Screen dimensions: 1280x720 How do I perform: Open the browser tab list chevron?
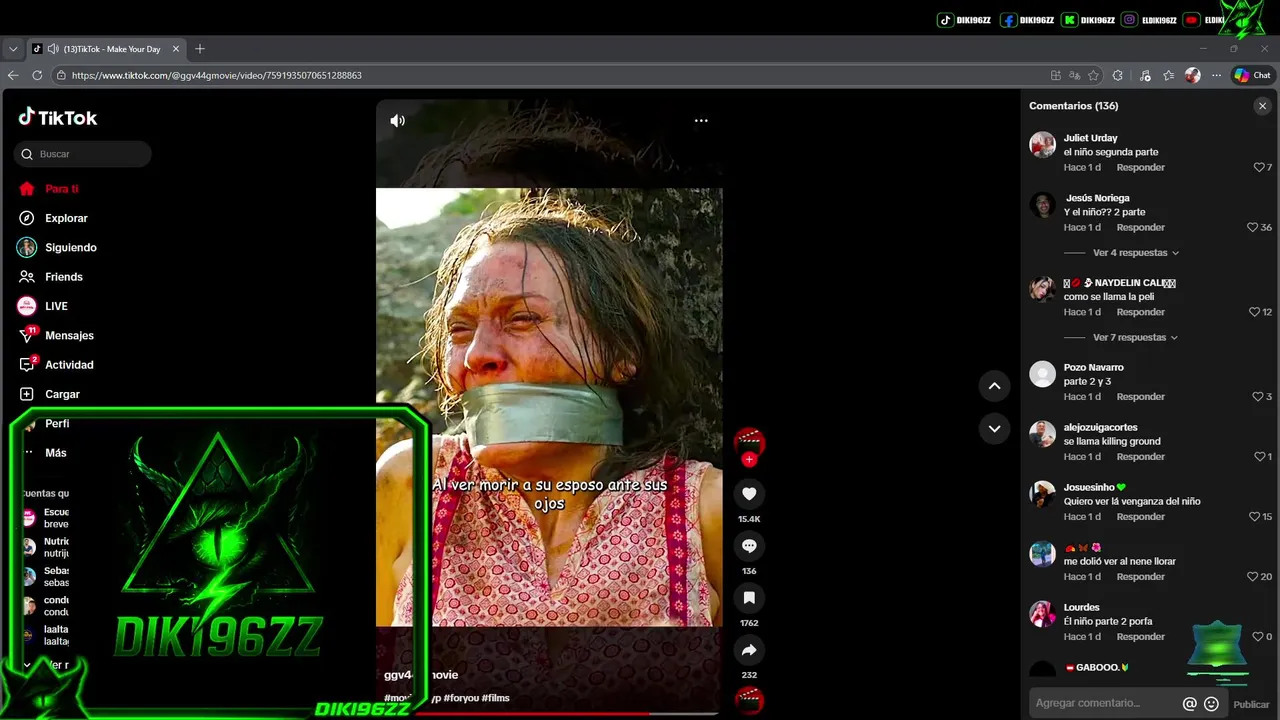point(13,49)
